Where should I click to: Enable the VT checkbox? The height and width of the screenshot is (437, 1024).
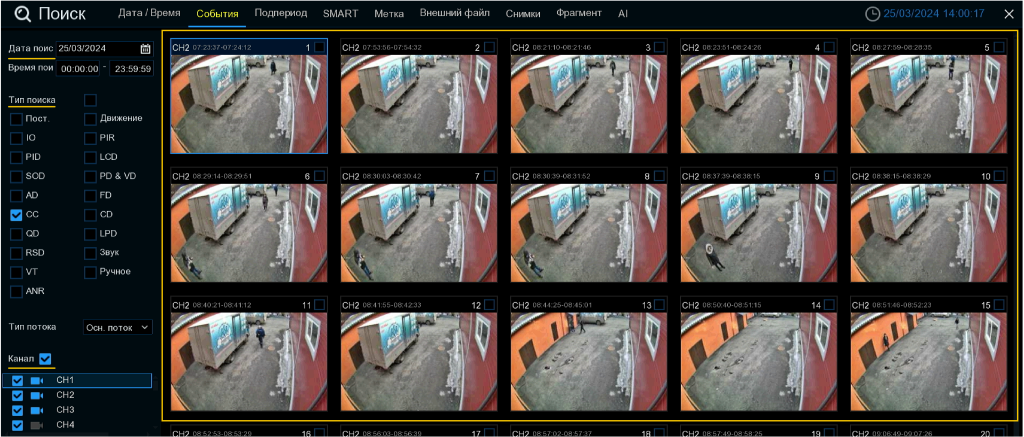click(x=16, y=272)
